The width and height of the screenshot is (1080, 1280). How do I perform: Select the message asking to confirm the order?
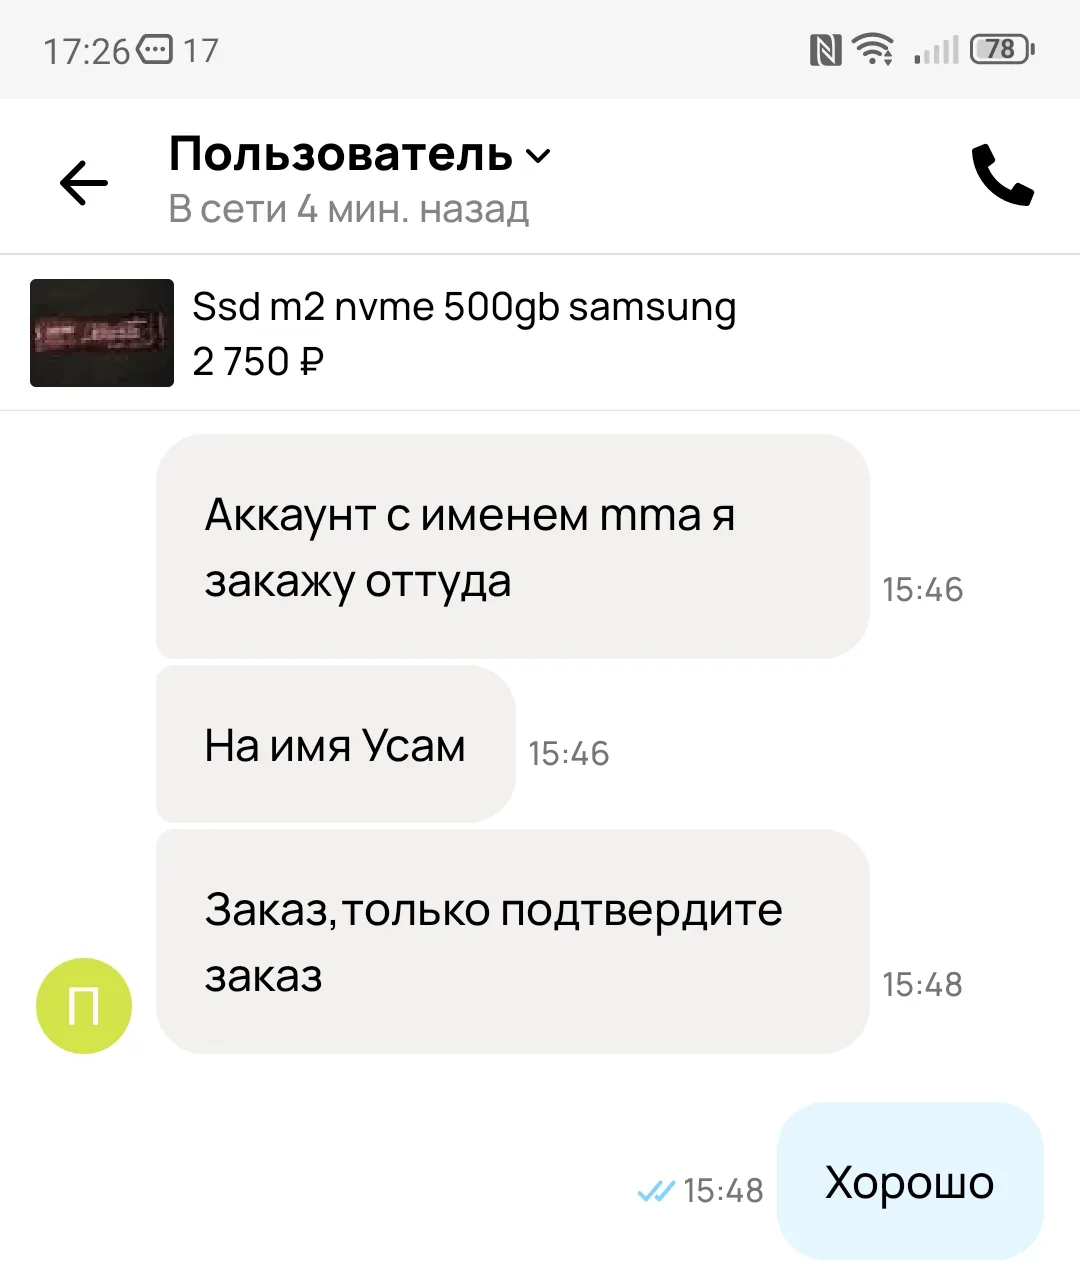point(513,941)
